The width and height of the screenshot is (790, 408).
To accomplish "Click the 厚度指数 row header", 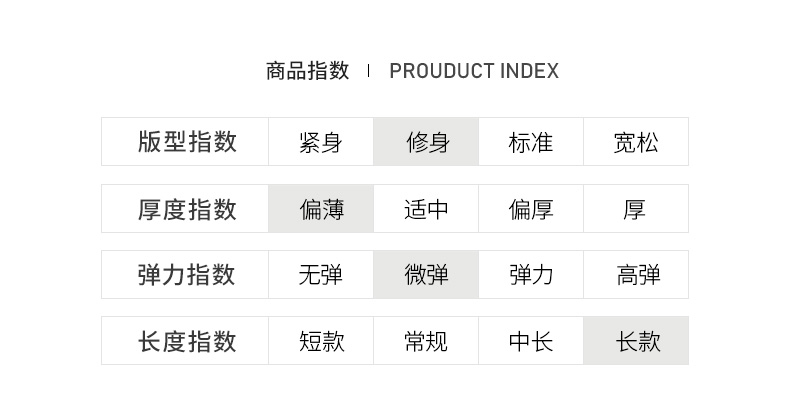I will pyautogui.click(x=187, y=209).
